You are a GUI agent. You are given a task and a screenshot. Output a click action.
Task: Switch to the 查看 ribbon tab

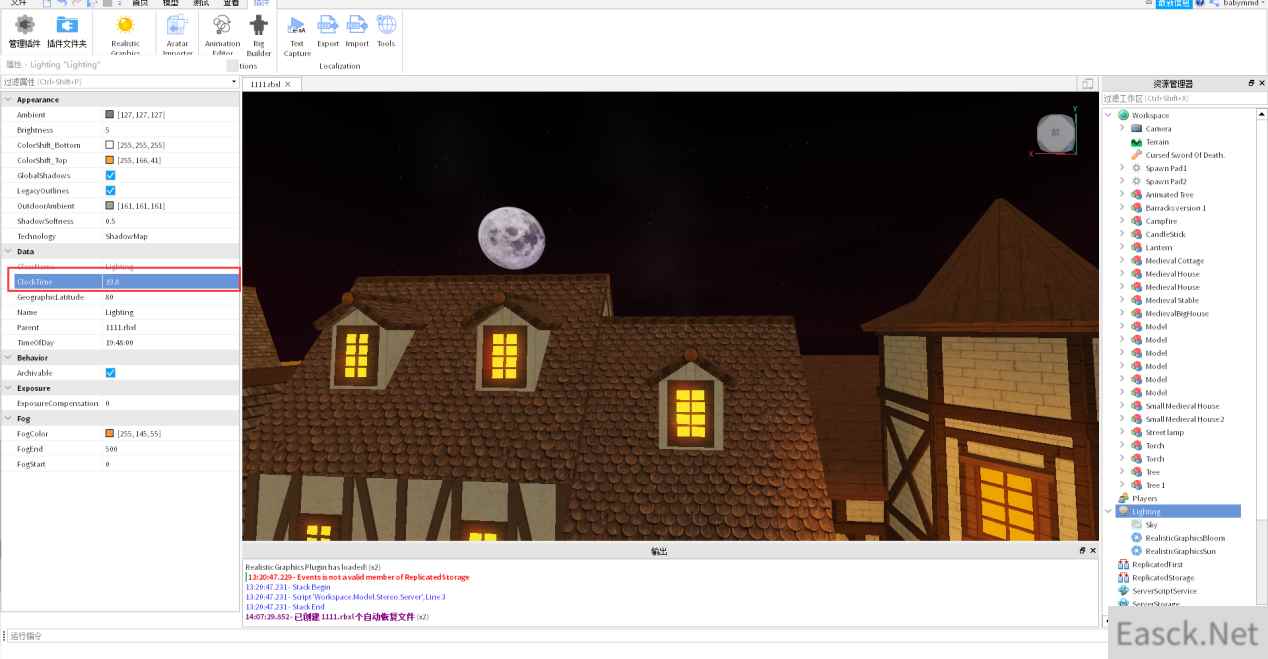pyautogui.click(x=230, y=3)
